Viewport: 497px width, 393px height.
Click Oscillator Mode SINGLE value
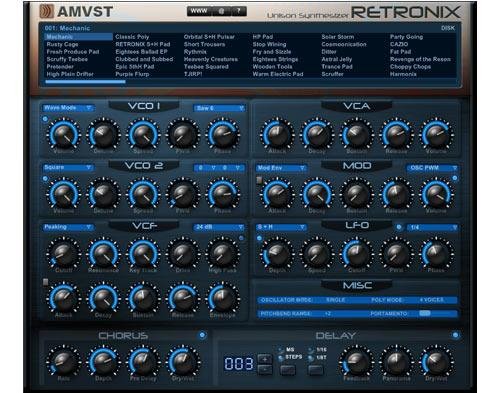335,300
